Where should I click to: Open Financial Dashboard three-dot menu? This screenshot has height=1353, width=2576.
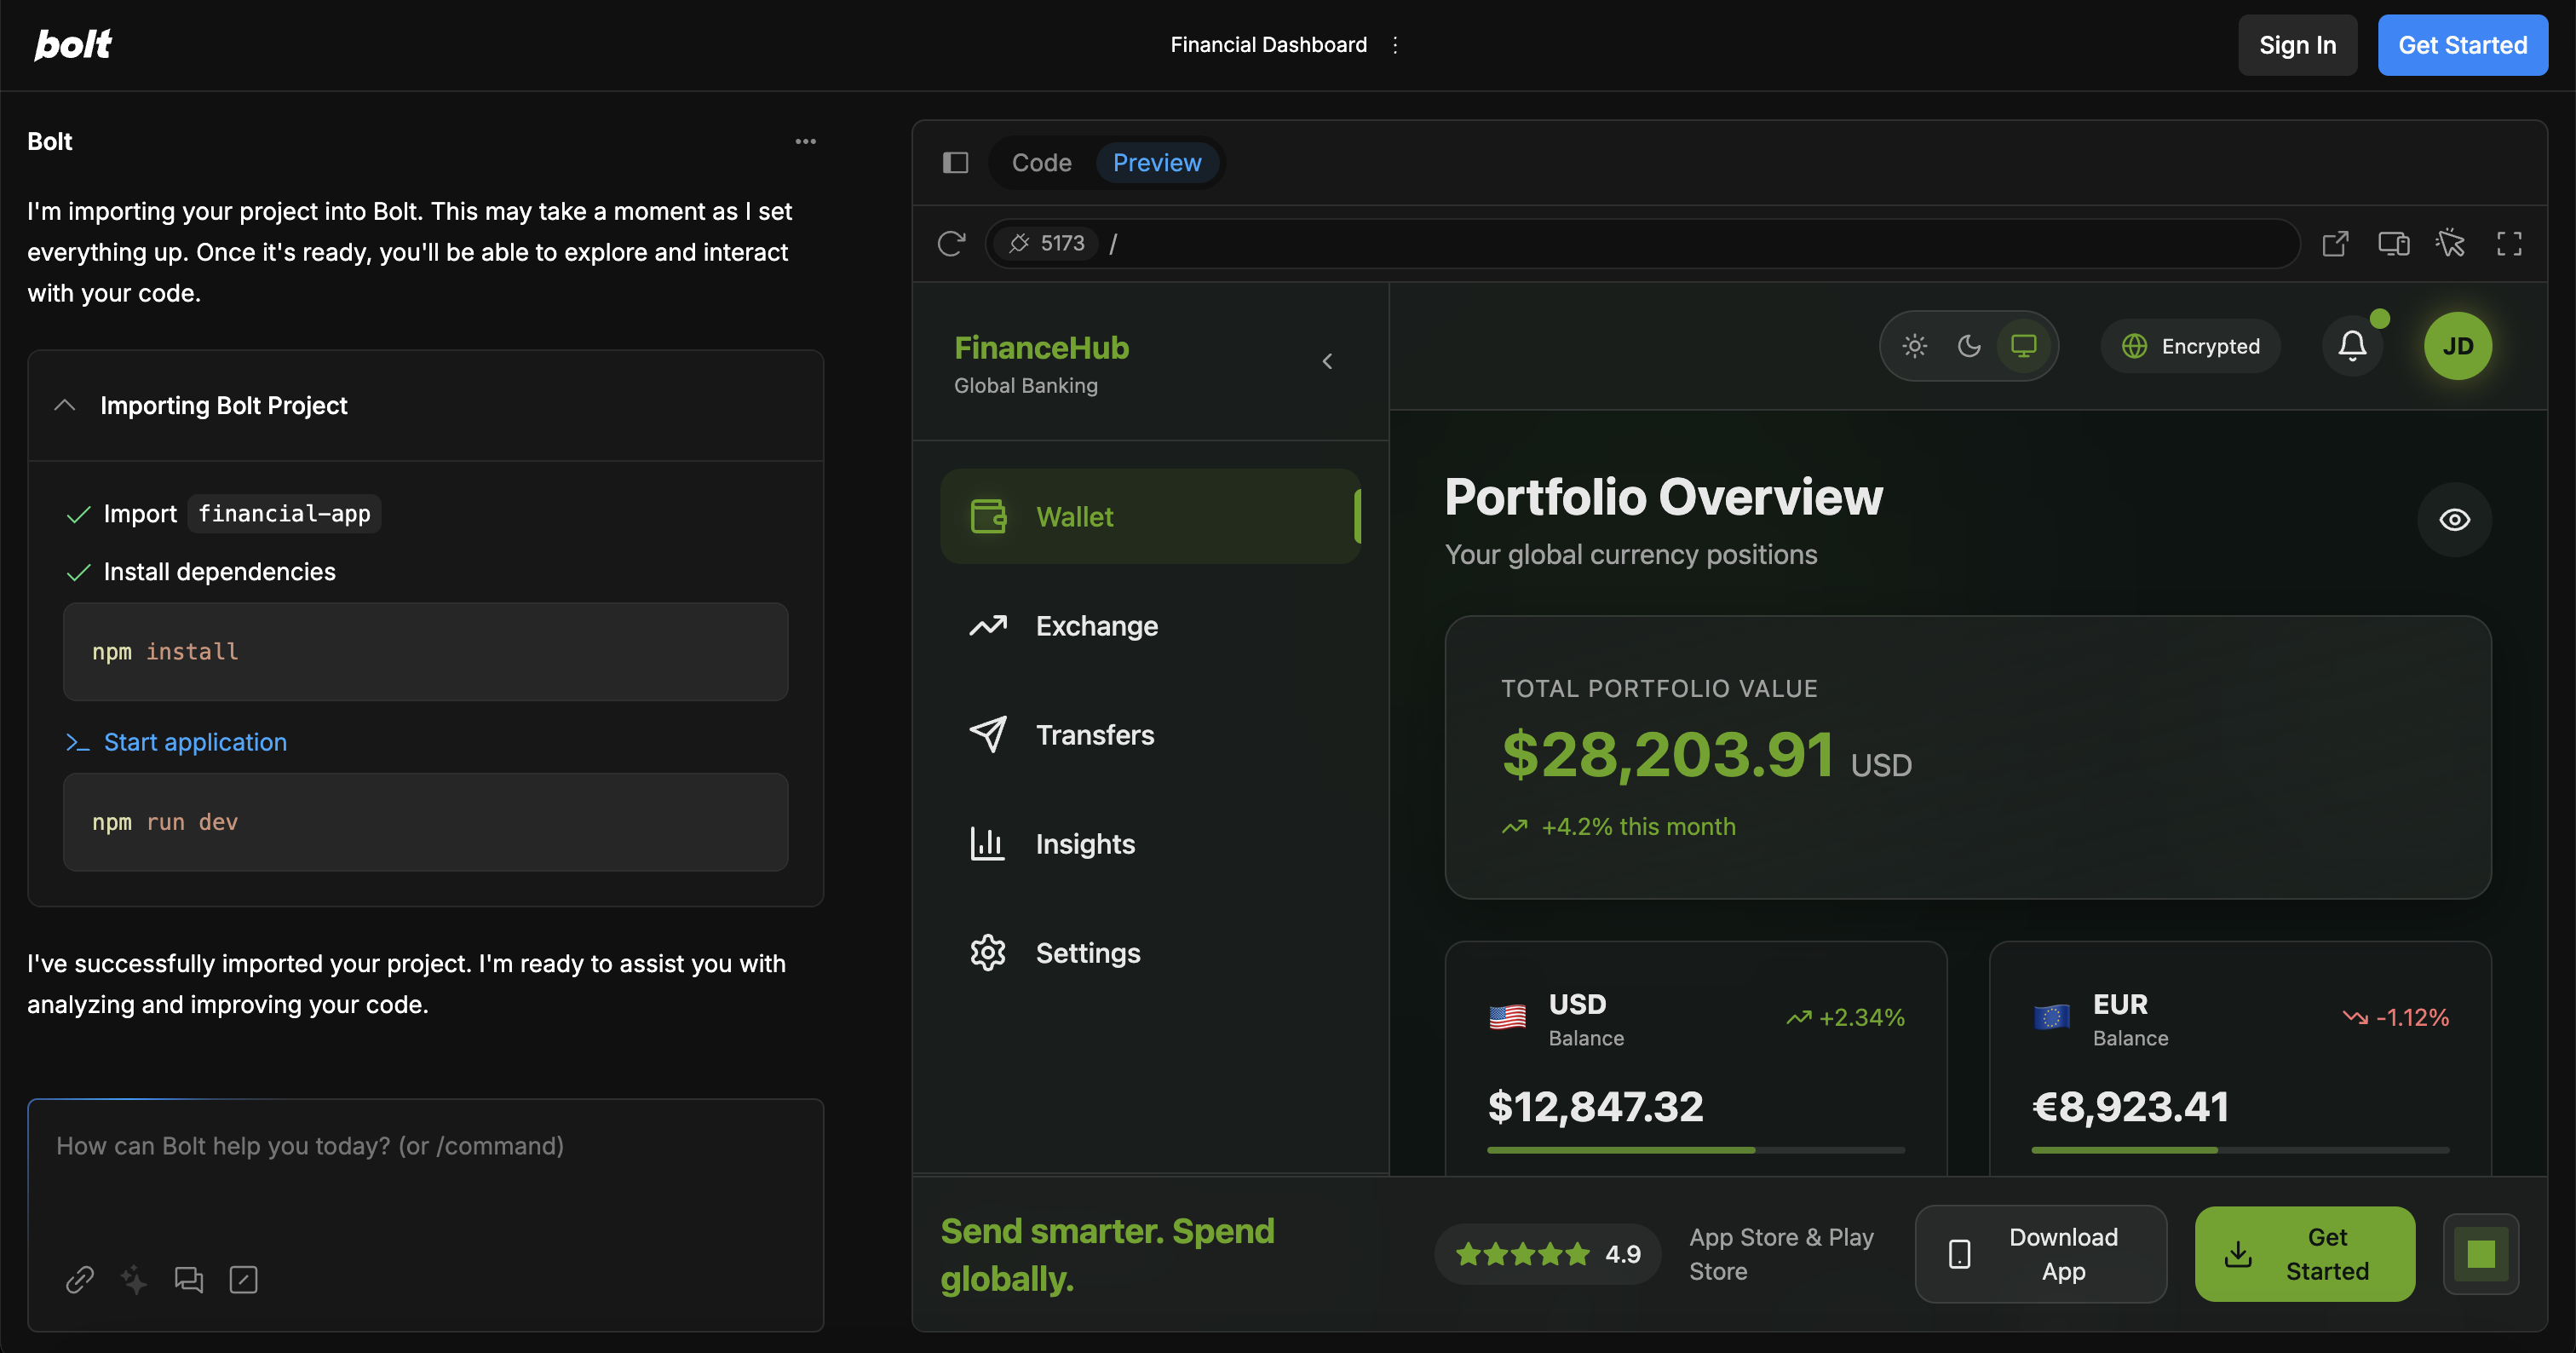1395,45
